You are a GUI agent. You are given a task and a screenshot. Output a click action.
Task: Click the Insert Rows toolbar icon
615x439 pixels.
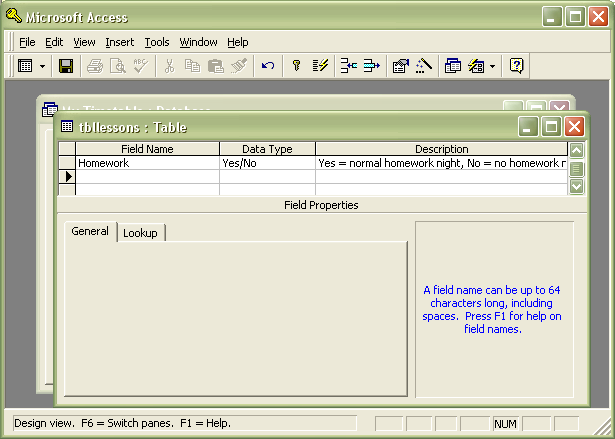click(349, 66)
